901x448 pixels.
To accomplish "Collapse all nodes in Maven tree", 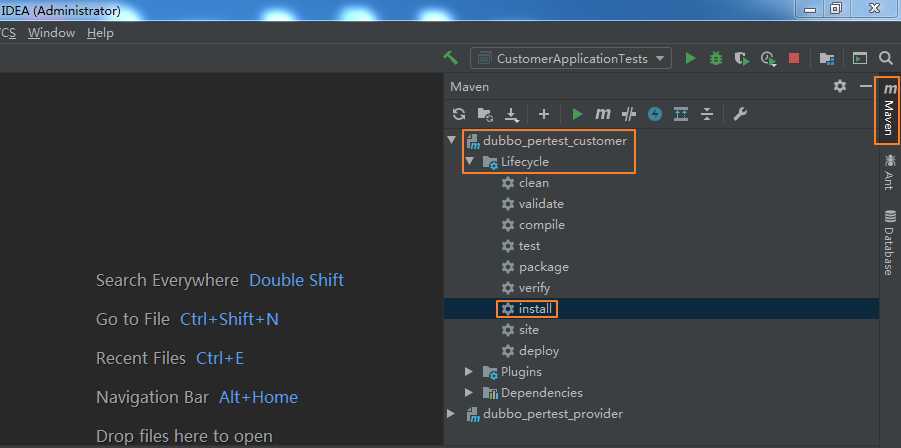I will [707, 114].
